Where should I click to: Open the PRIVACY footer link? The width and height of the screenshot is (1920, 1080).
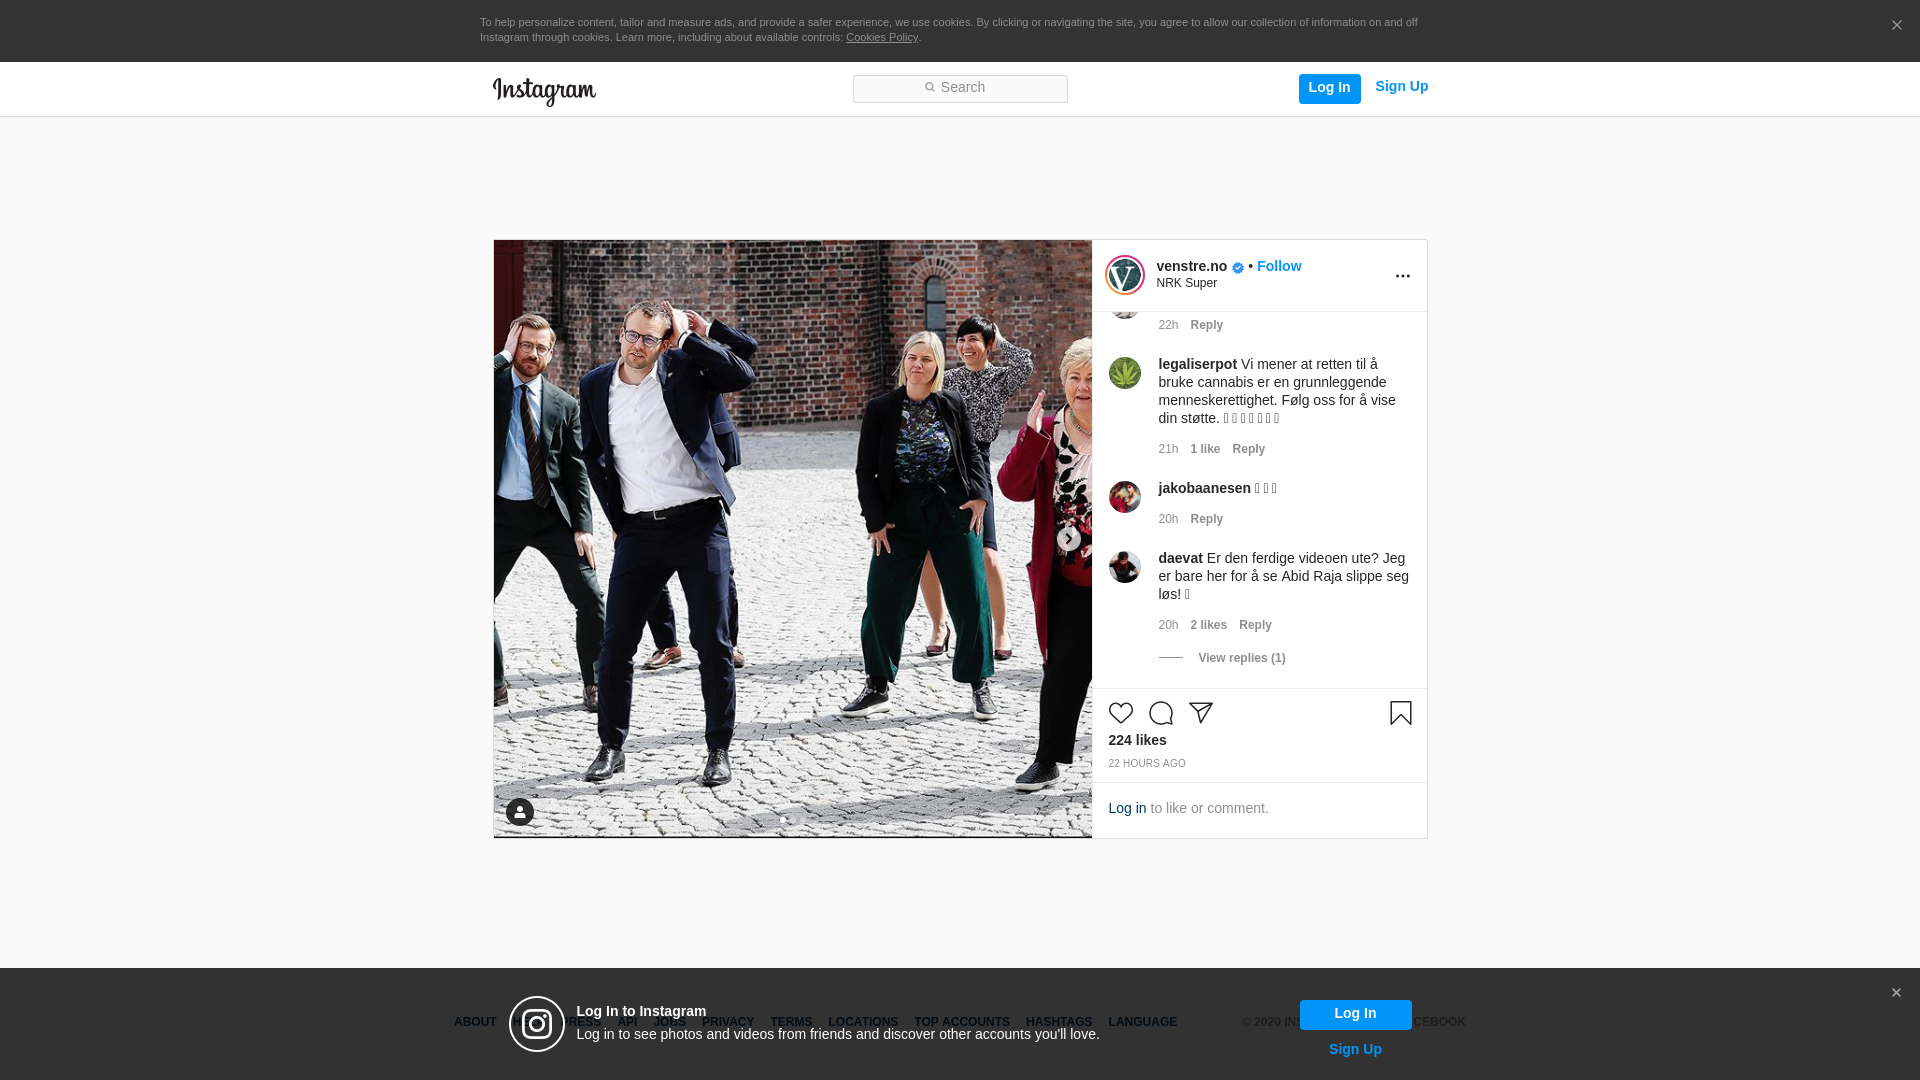[727, 1022]
